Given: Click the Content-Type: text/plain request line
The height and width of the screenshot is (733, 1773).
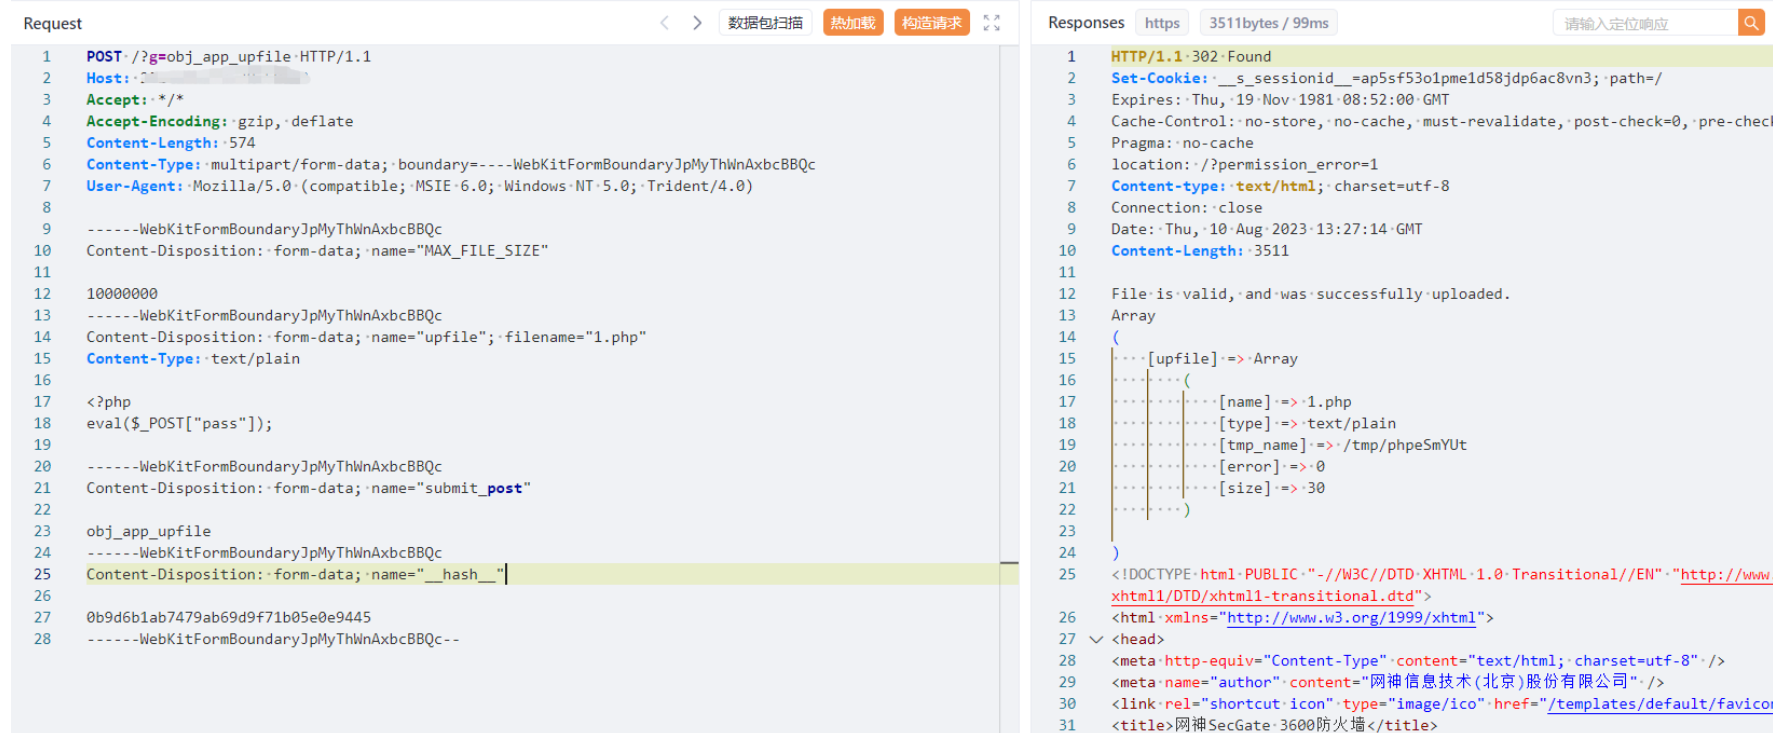Looking at the screenshot, I should pos(193,359).
